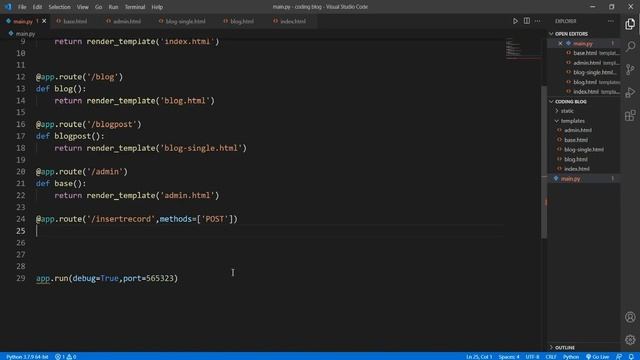
Task: Open the Manage settings gear icon
Action: point(630,340)
